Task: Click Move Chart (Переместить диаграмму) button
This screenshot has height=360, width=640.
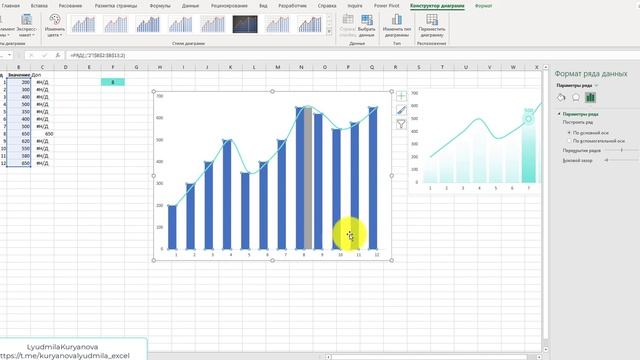Action: [x=431, y=25]
